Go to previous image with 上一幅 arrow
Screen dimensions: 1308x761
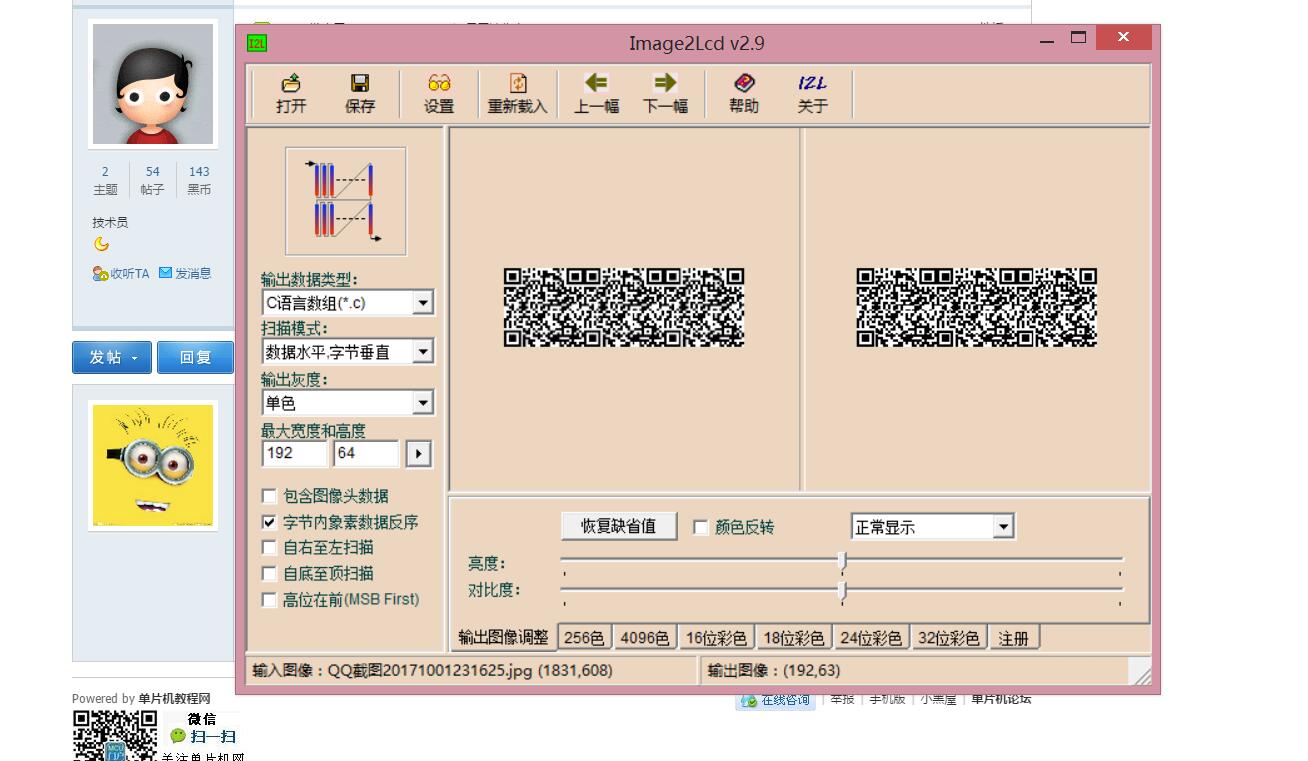pos(596,93)
